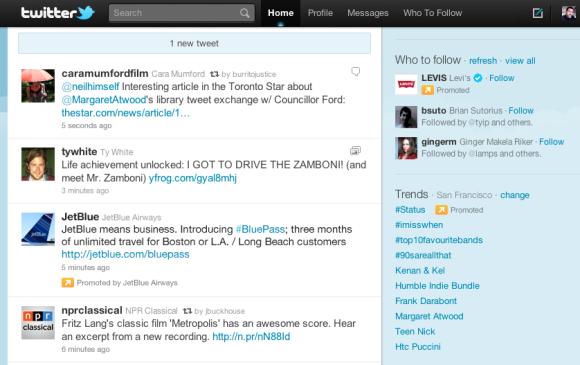Open the media icon on tywhite tweet
580x365 pixels.
pos(355,151)
